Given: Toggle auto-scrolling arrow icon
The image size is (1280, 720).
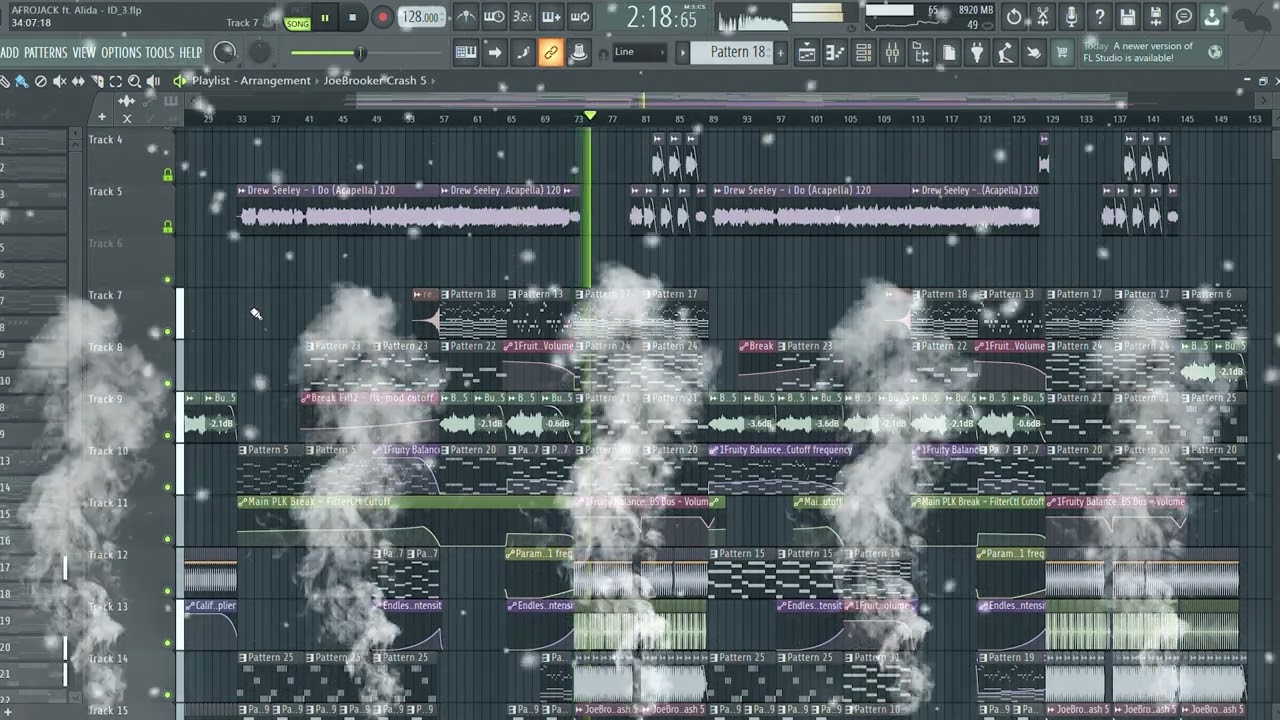Looking at the screenshot, I should [494, 53].
